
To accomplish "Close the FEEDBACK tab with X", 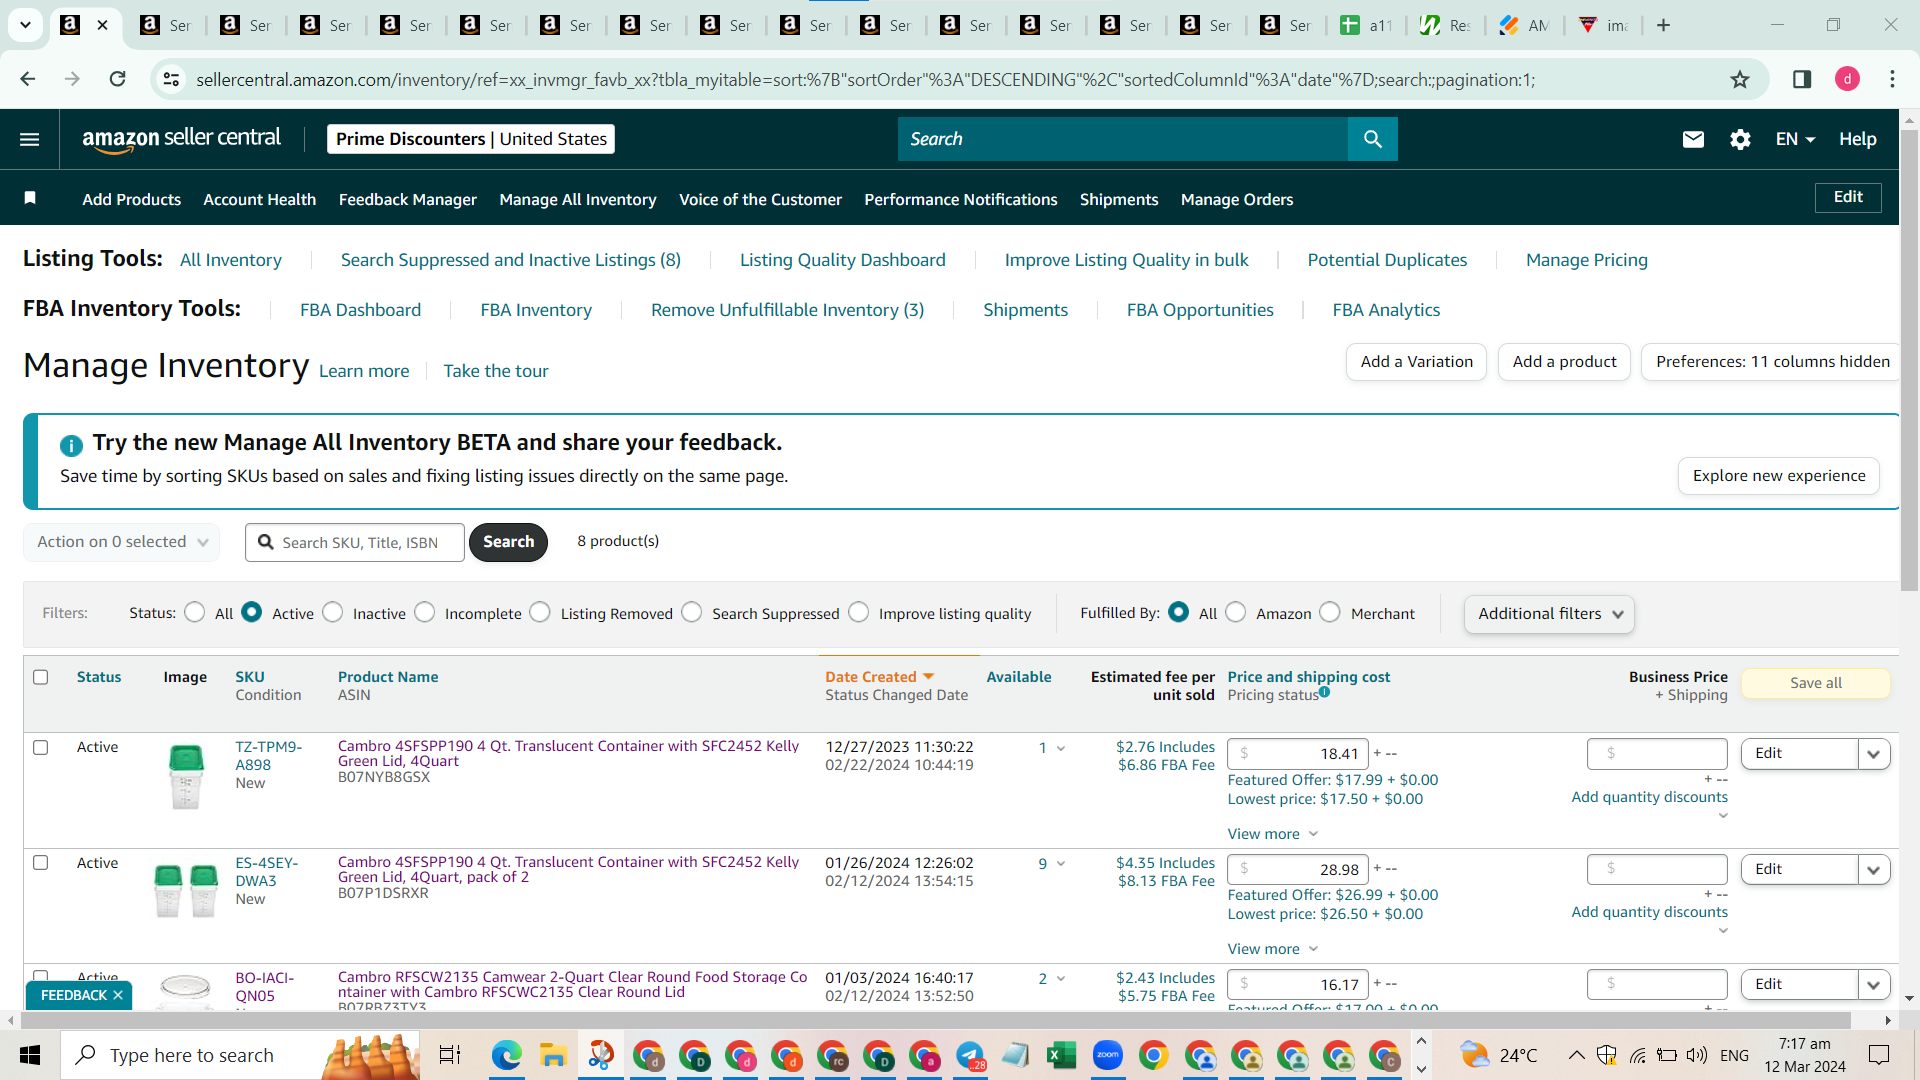I will [x=118, y=995].
